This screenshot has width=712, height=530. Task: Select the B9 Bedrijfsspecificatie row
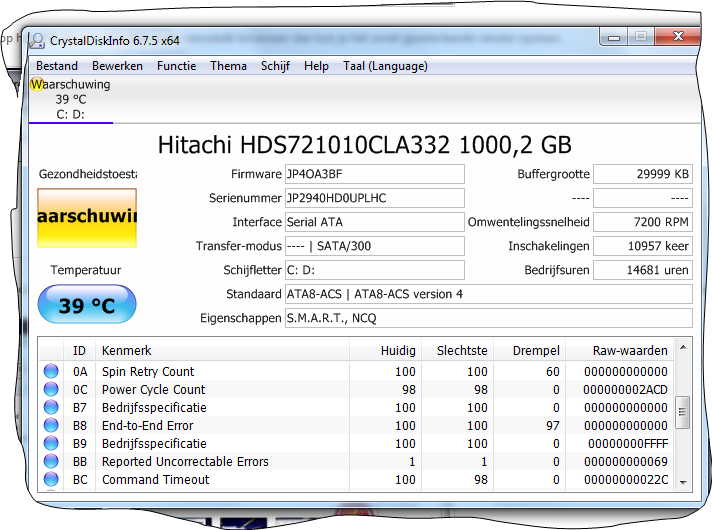pyautogui.click(x=356, y=444)
